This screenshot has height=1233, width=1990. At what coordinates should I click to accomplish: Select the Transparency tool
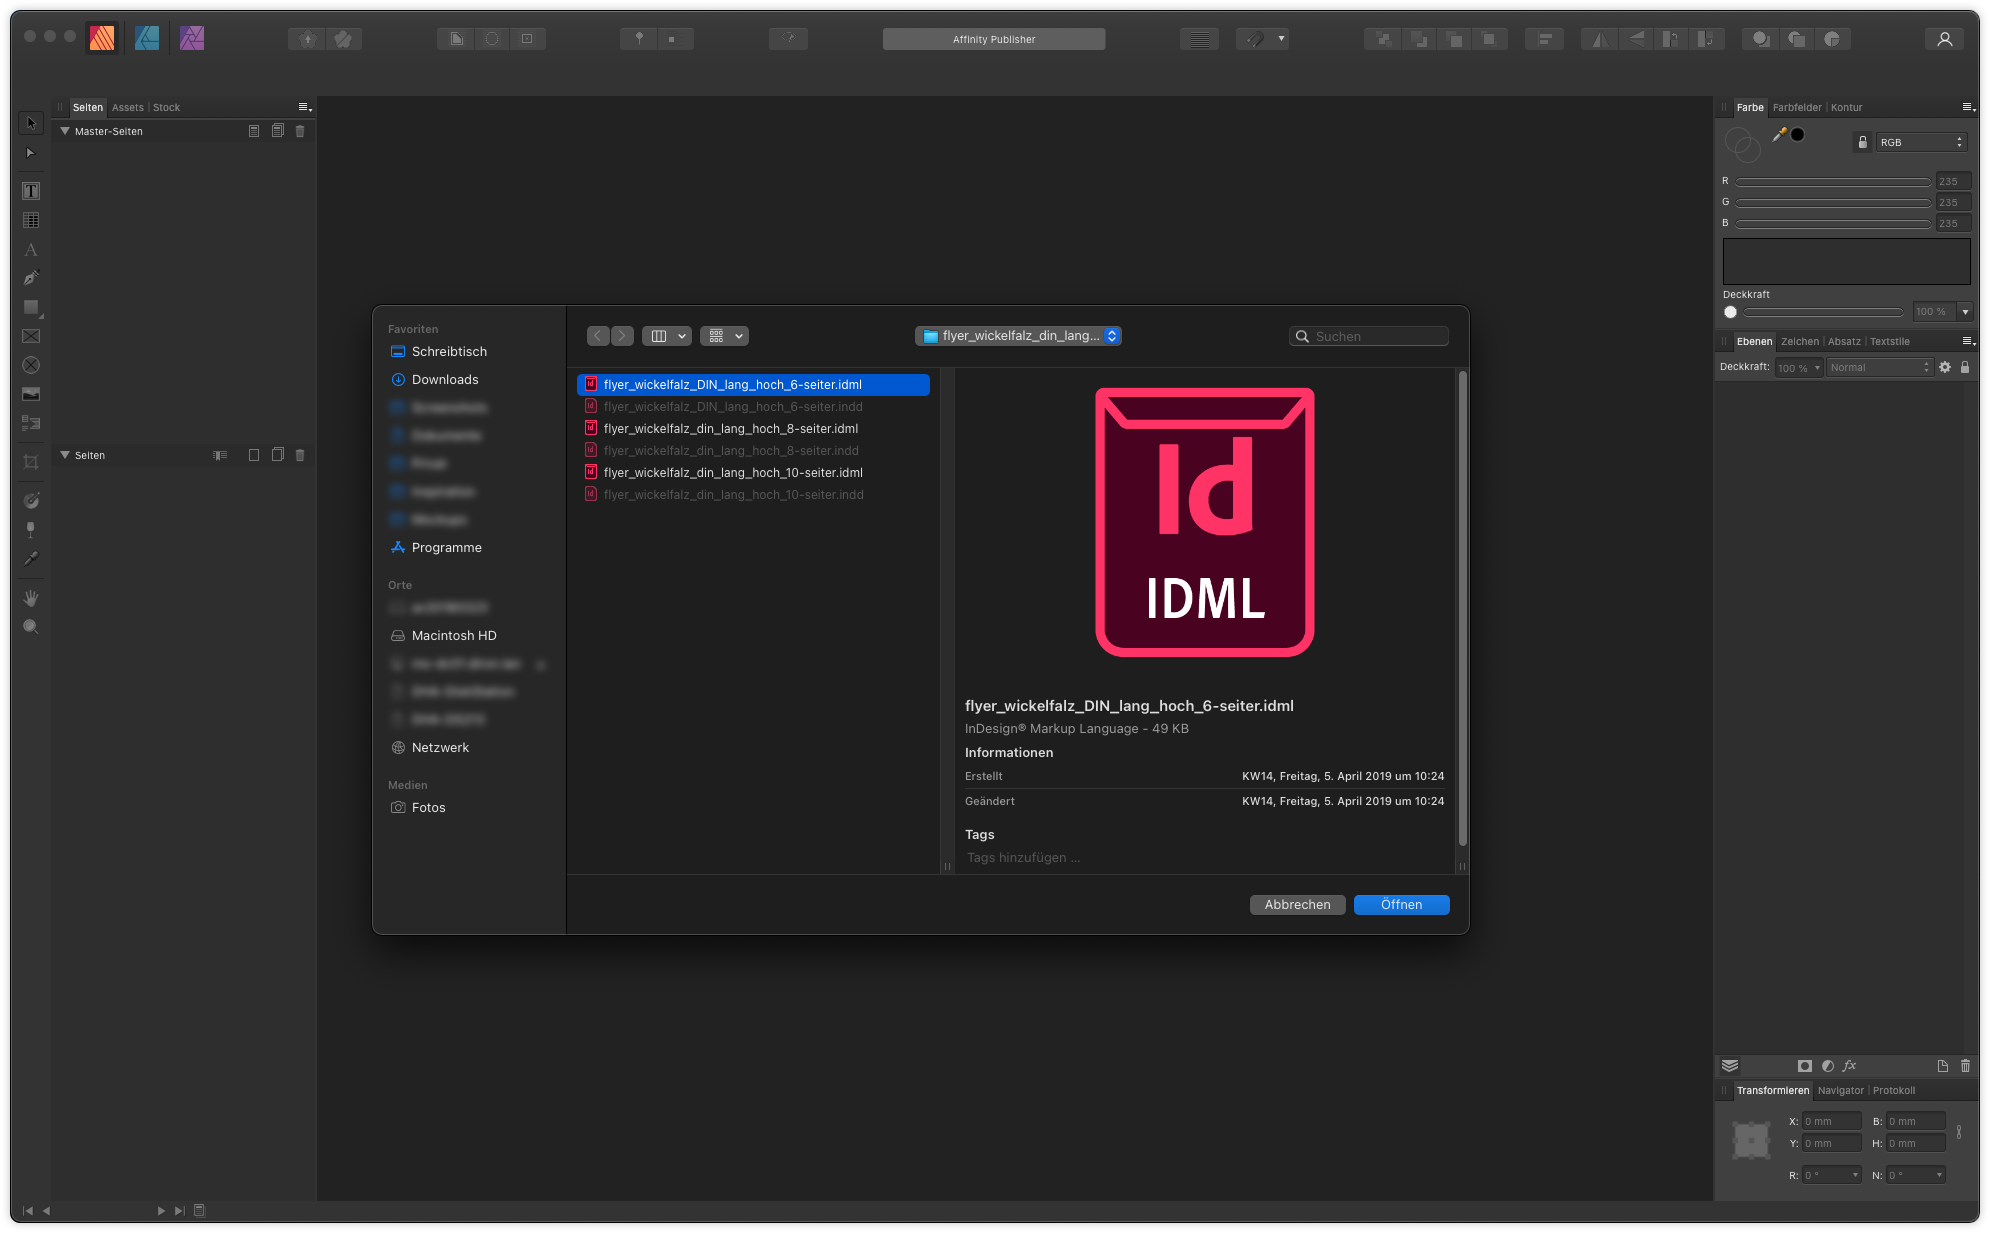(x=31, y=529)
